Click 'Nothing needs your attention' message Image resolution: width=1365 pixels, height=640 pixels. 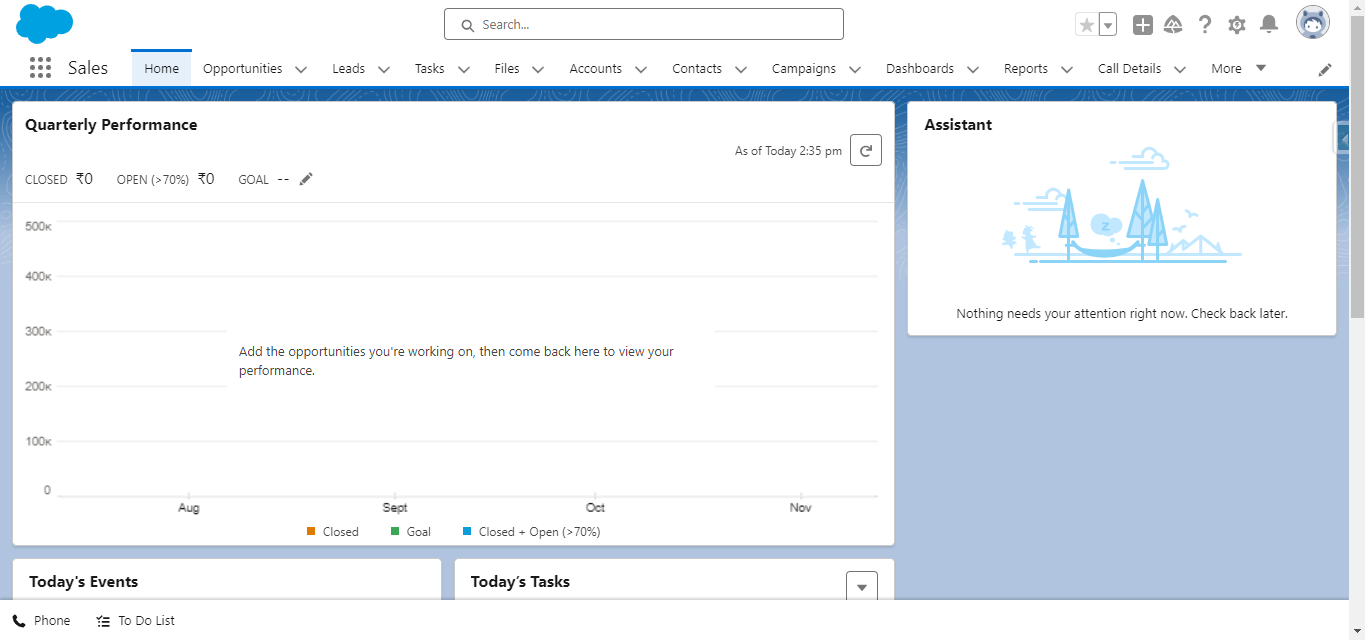tap(1122, 313)
